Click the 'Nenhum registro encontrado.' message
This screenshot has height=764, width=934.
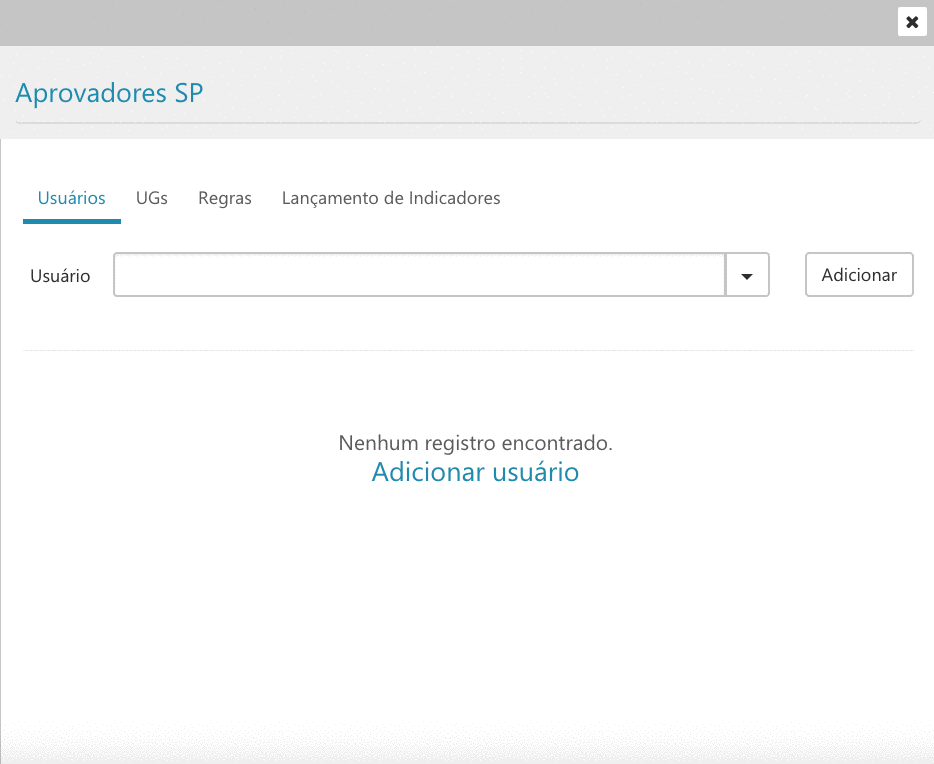click(x=475, y=443)
